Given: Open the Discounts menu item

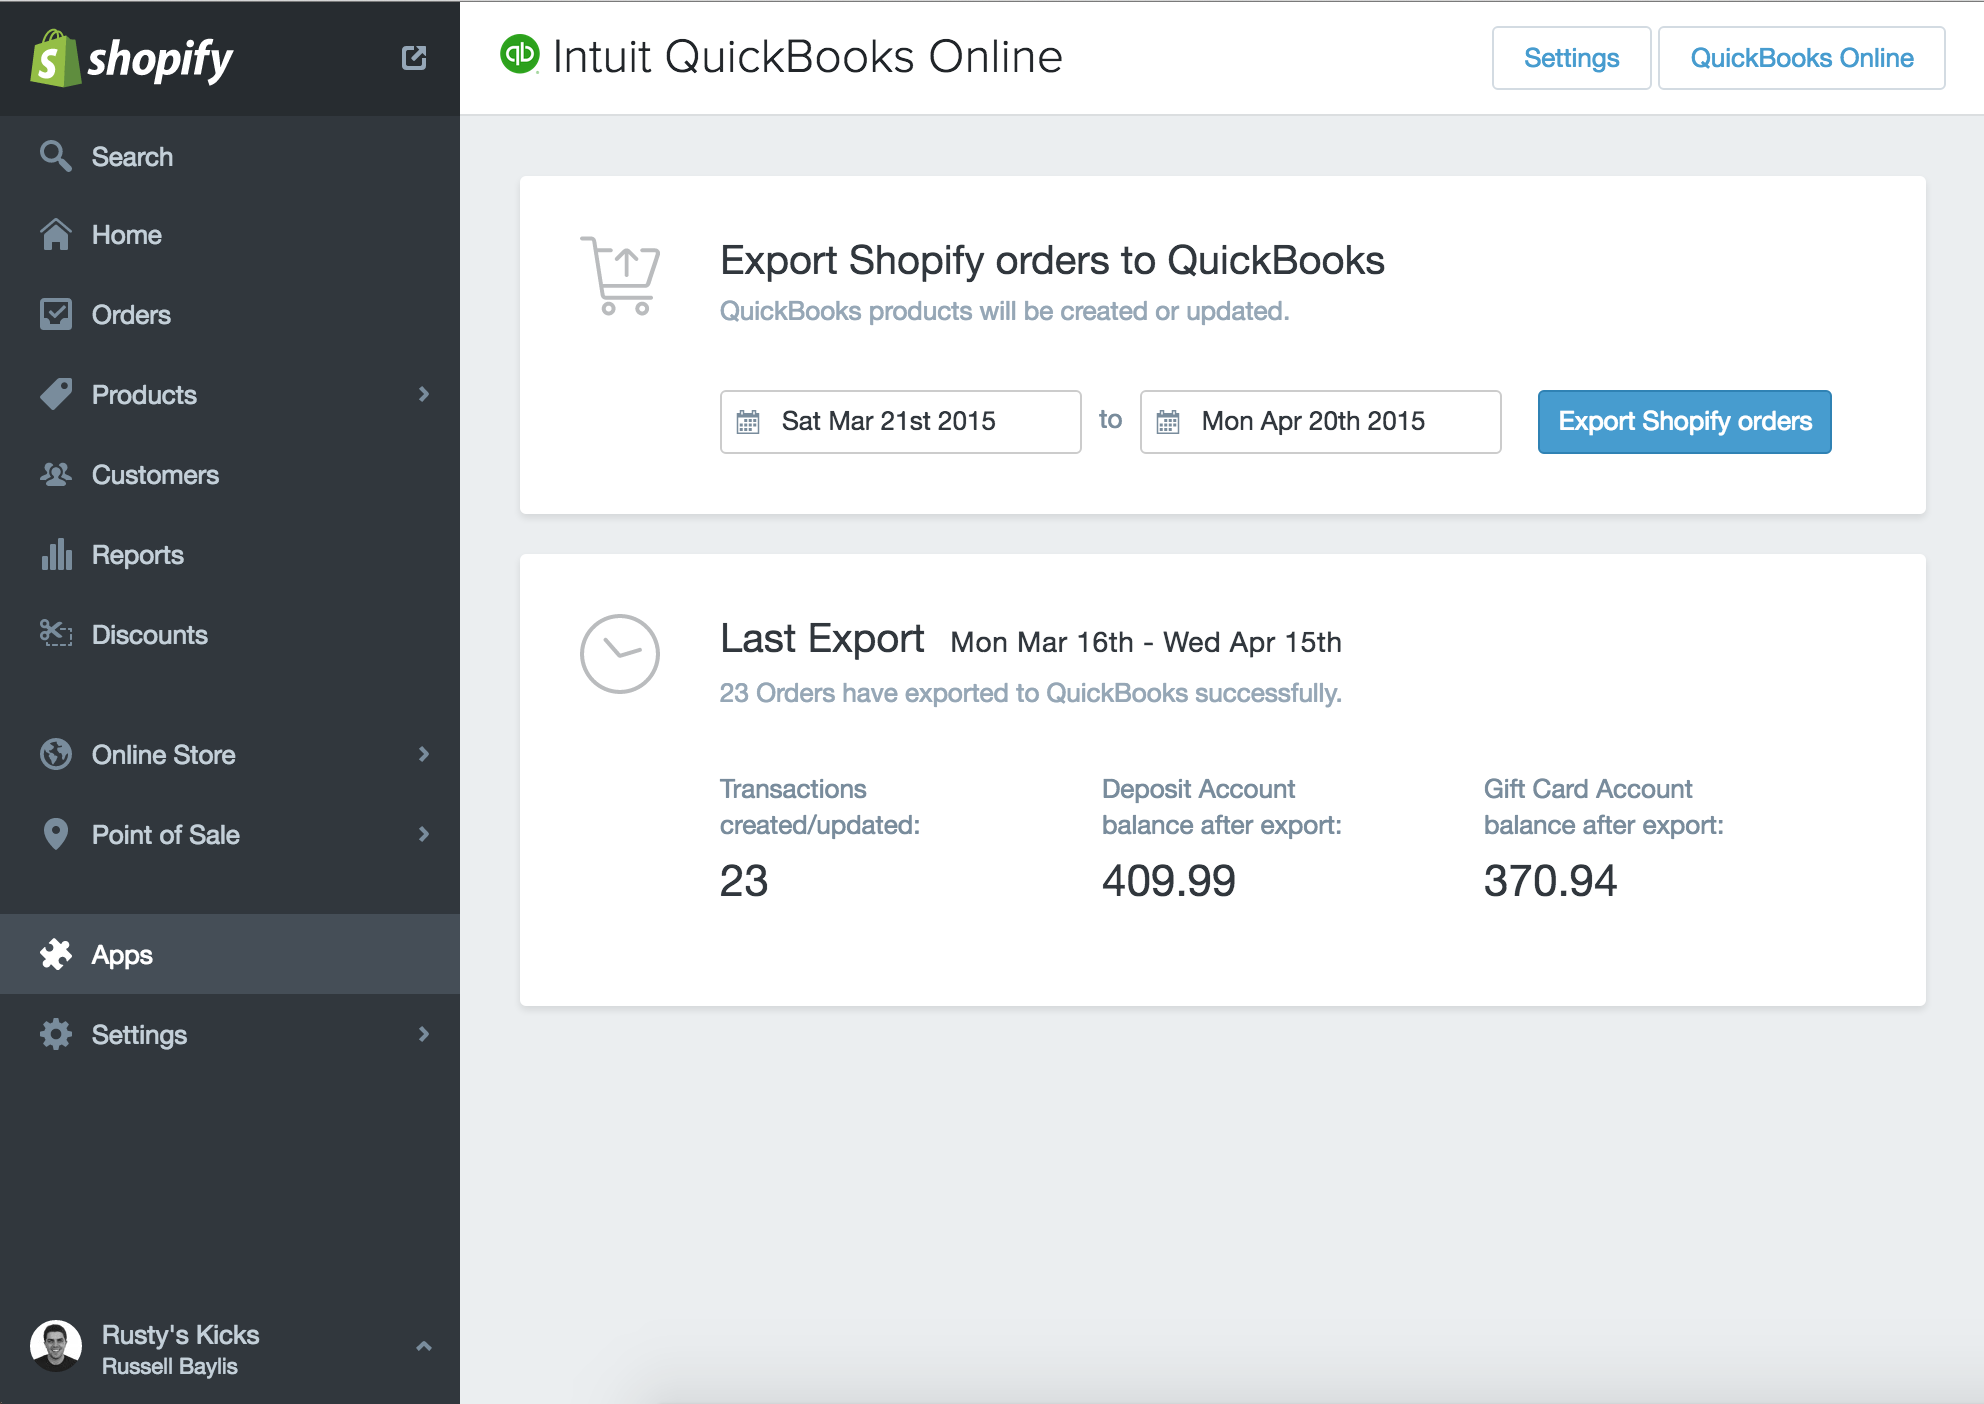Looking at the screenshot, I should [150, 635].
